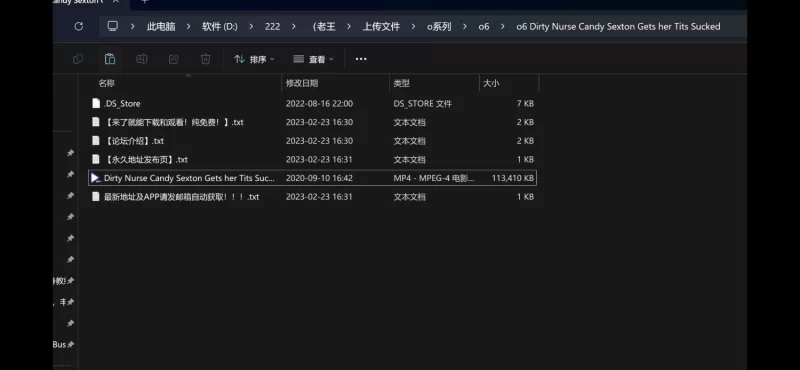The width and height of the screenshot is (800, 370).
Task: Open the 排序 sort dropdown
Action: 254,59
